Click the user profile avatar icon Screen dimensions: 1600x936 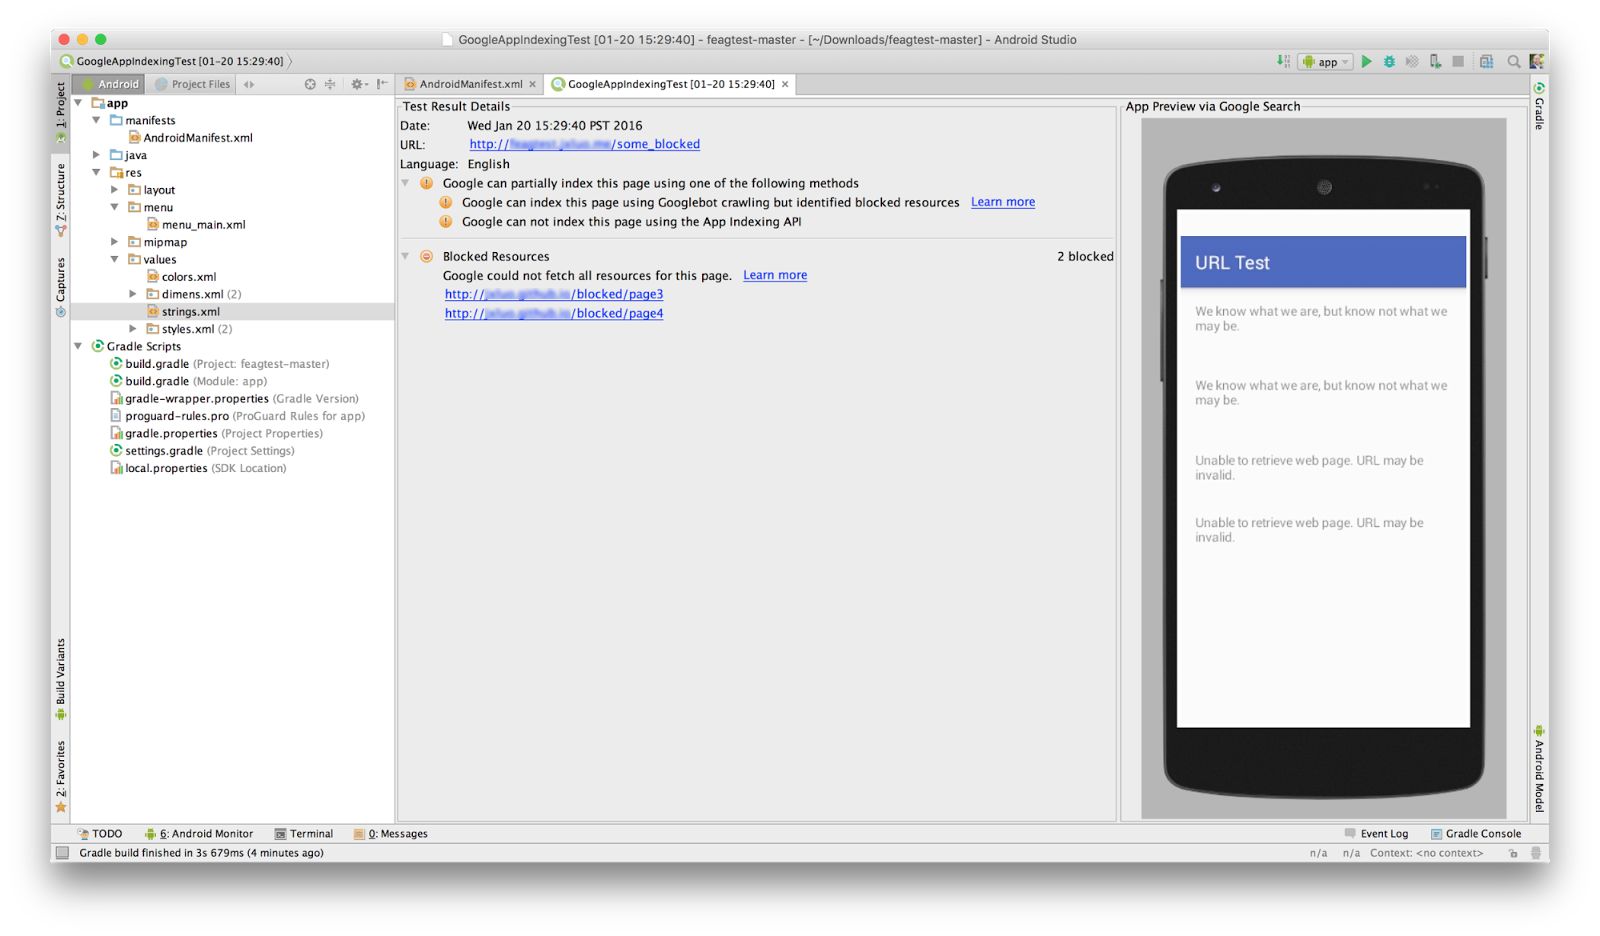click(x=1537, y=62)
